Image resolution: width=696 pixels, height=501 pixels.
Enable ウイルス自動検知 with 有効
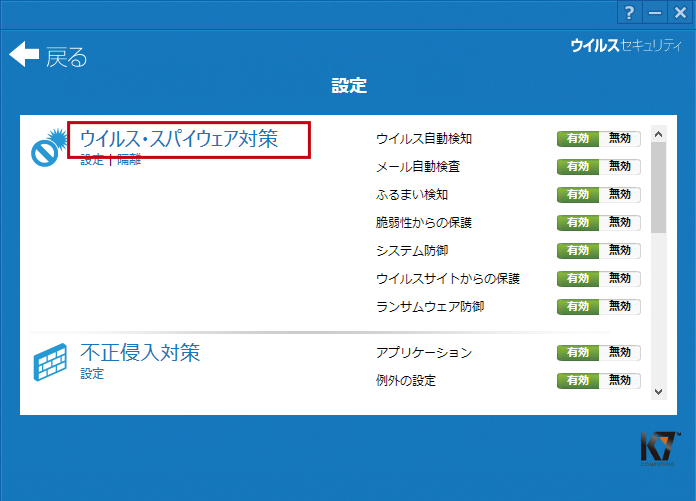(x=578, y=138)
